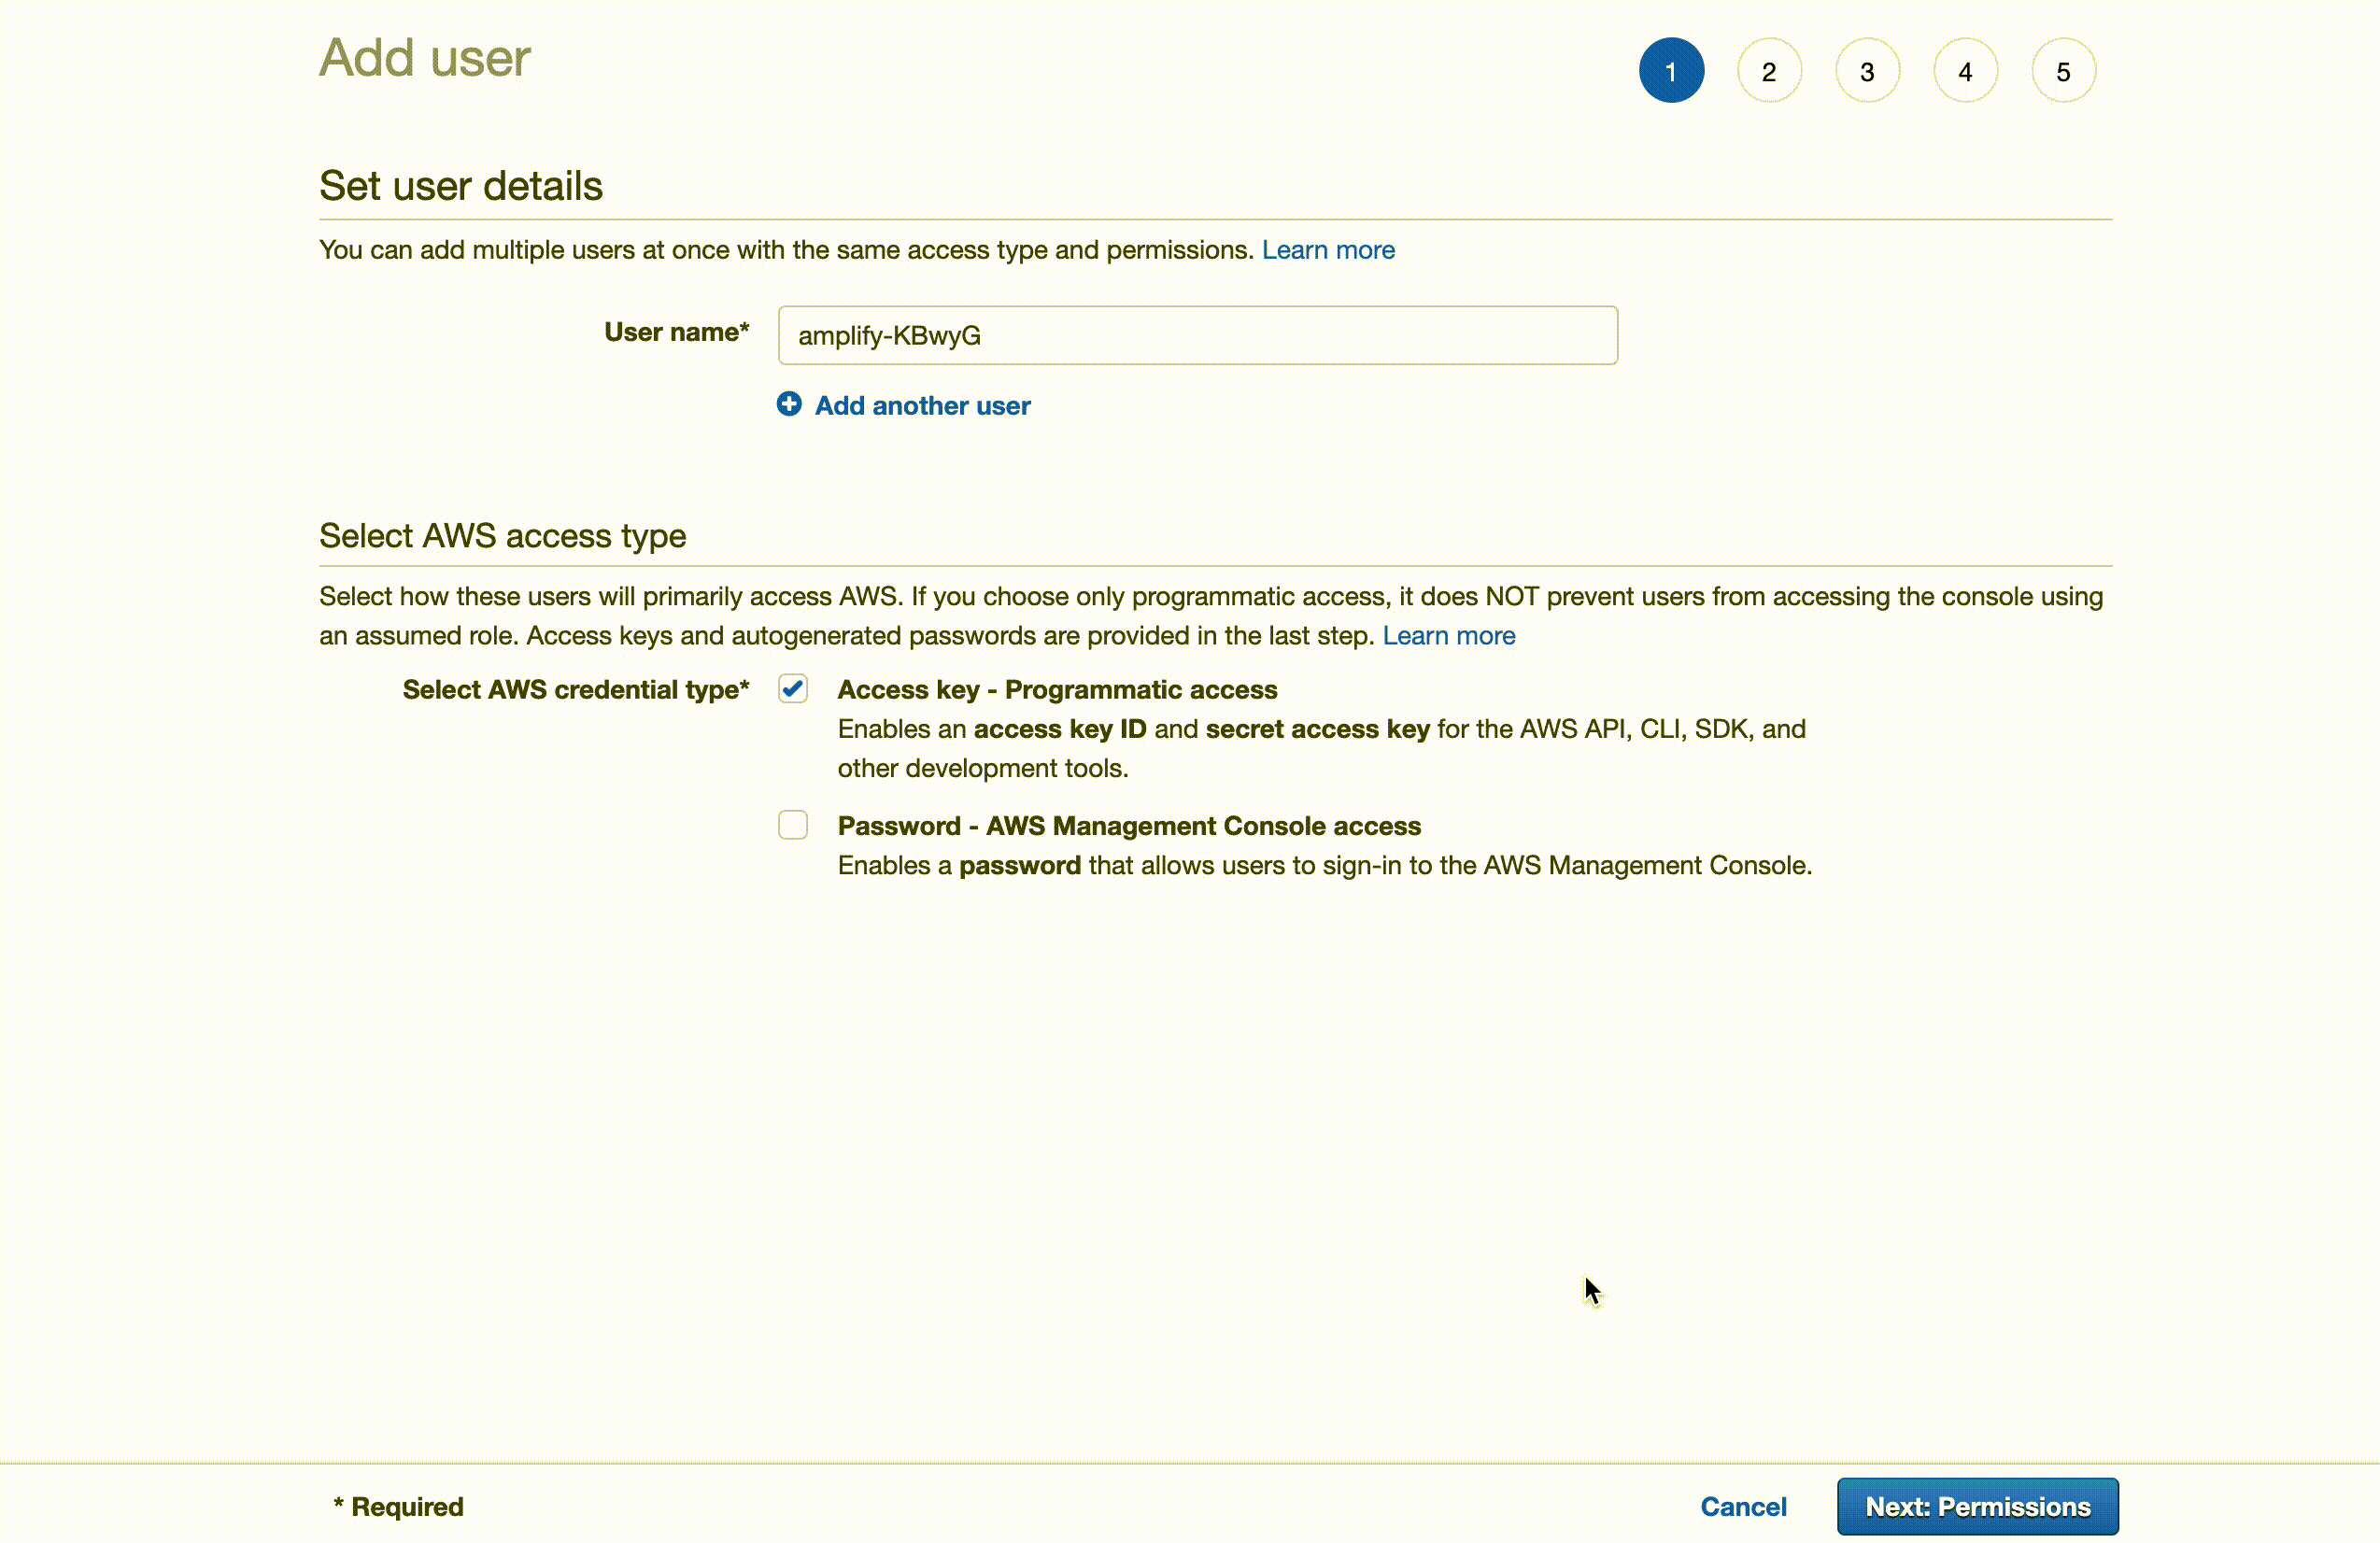Jump to step 3 in wizard
Viewport: 2380px width, 1543px height.
(x=1867, y=71)
